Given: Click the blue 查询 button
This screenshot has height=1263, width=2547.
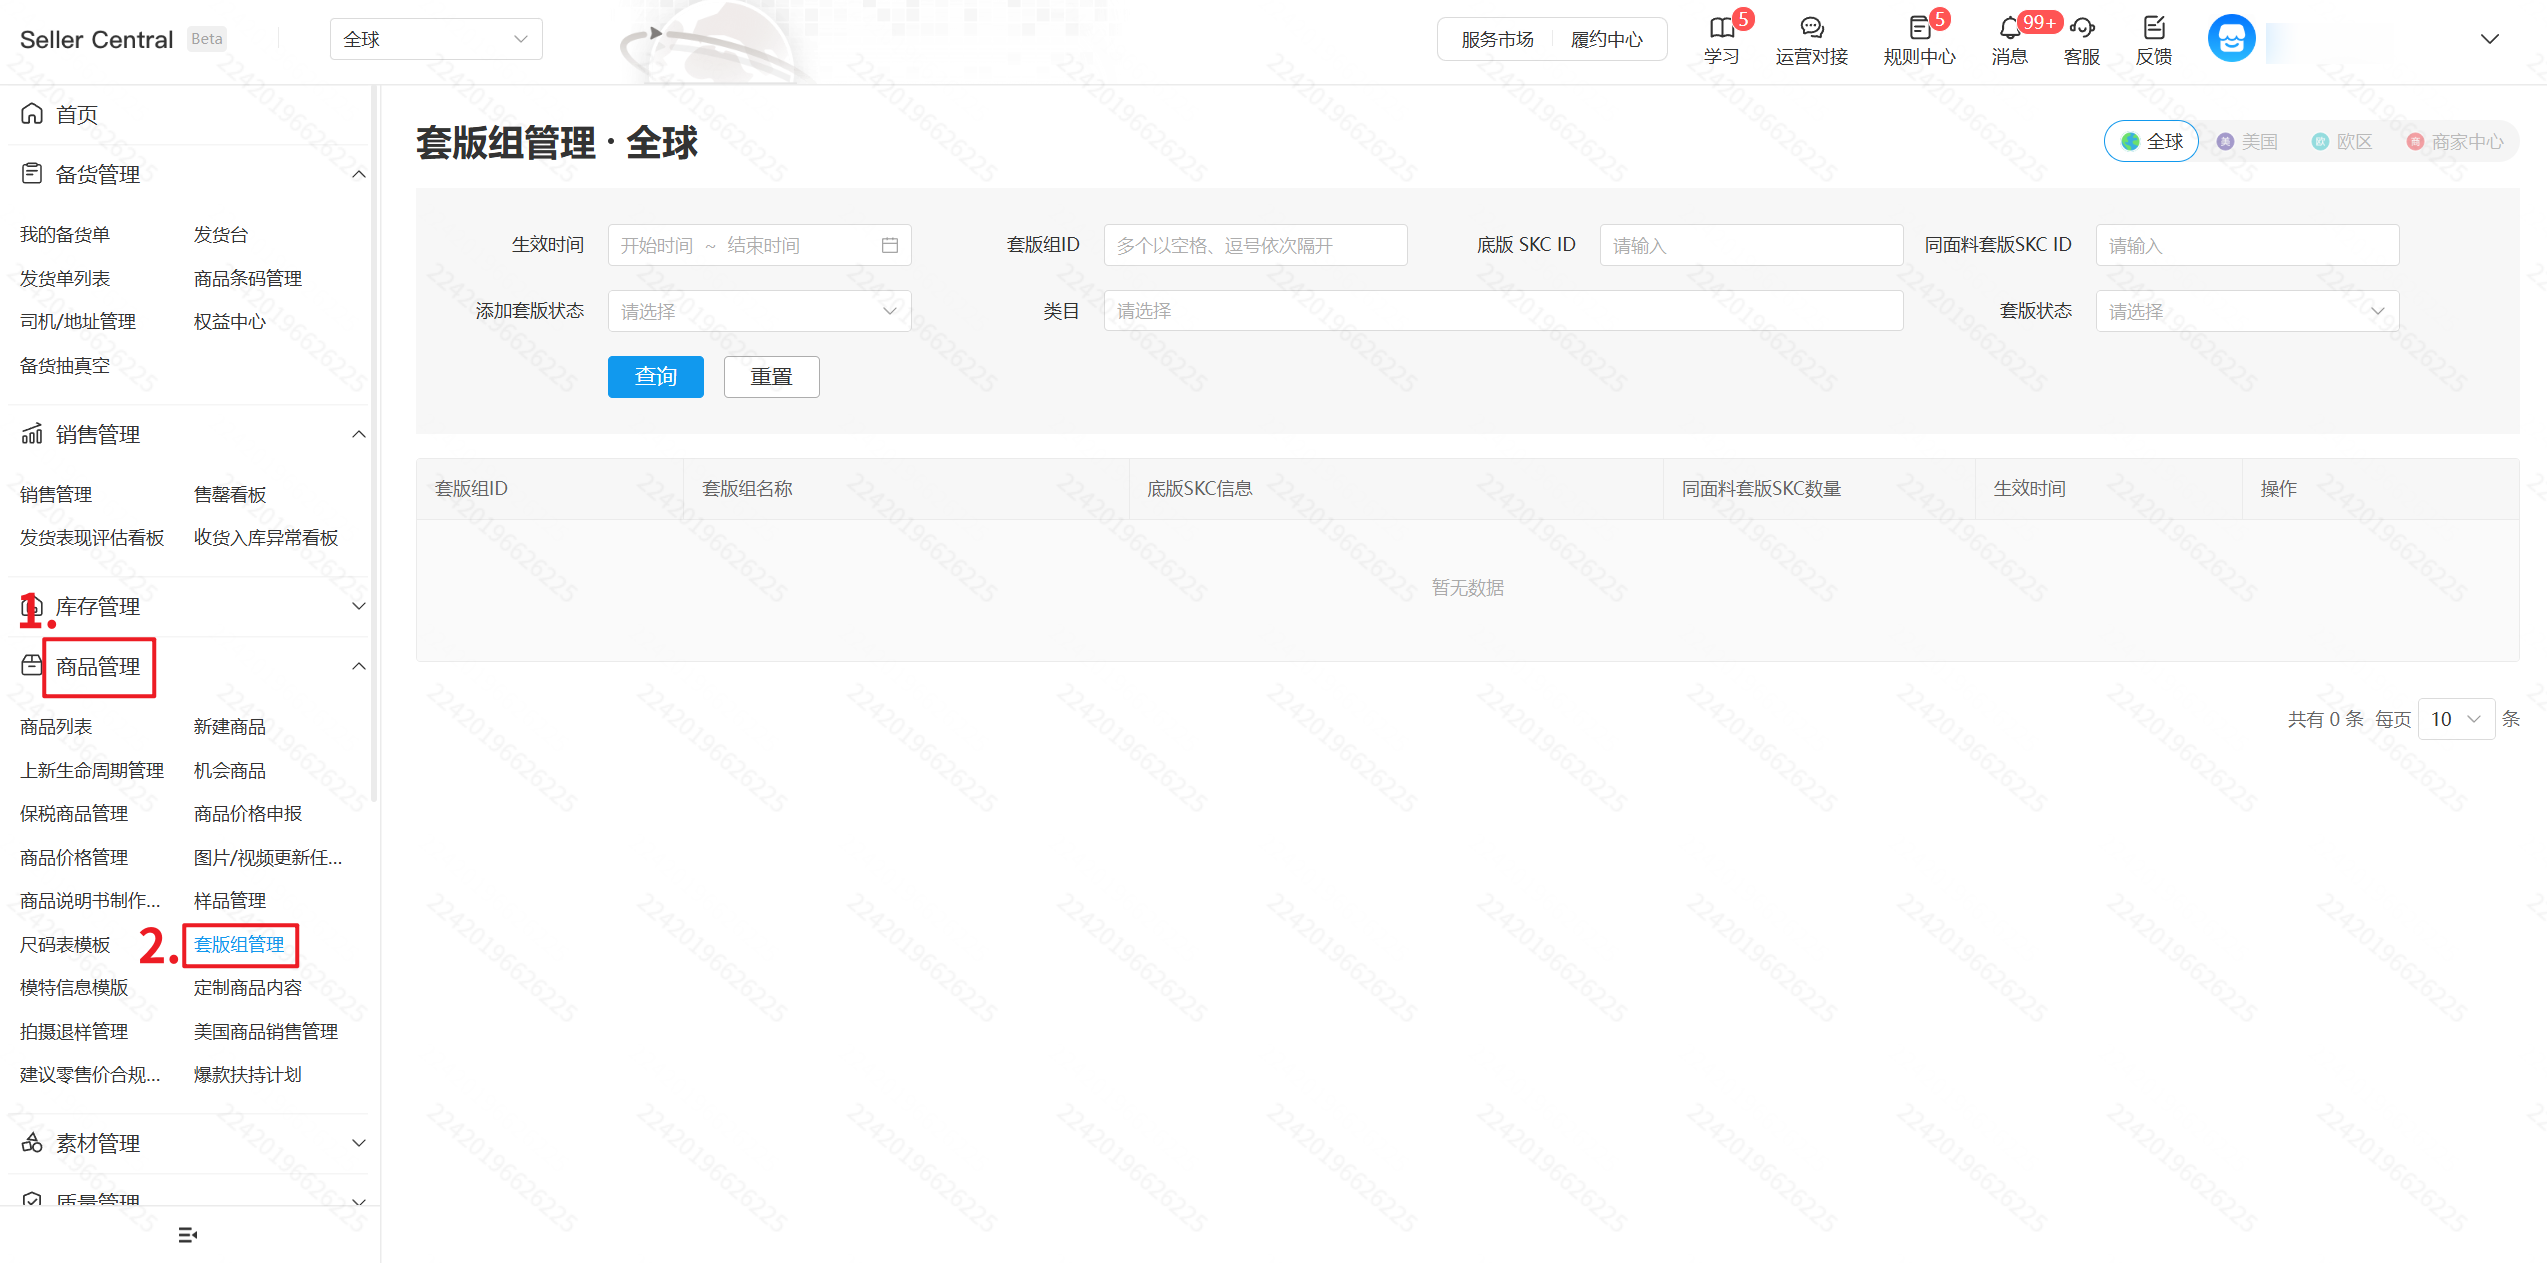Looking at the screenshot, I should pos(655,377).
